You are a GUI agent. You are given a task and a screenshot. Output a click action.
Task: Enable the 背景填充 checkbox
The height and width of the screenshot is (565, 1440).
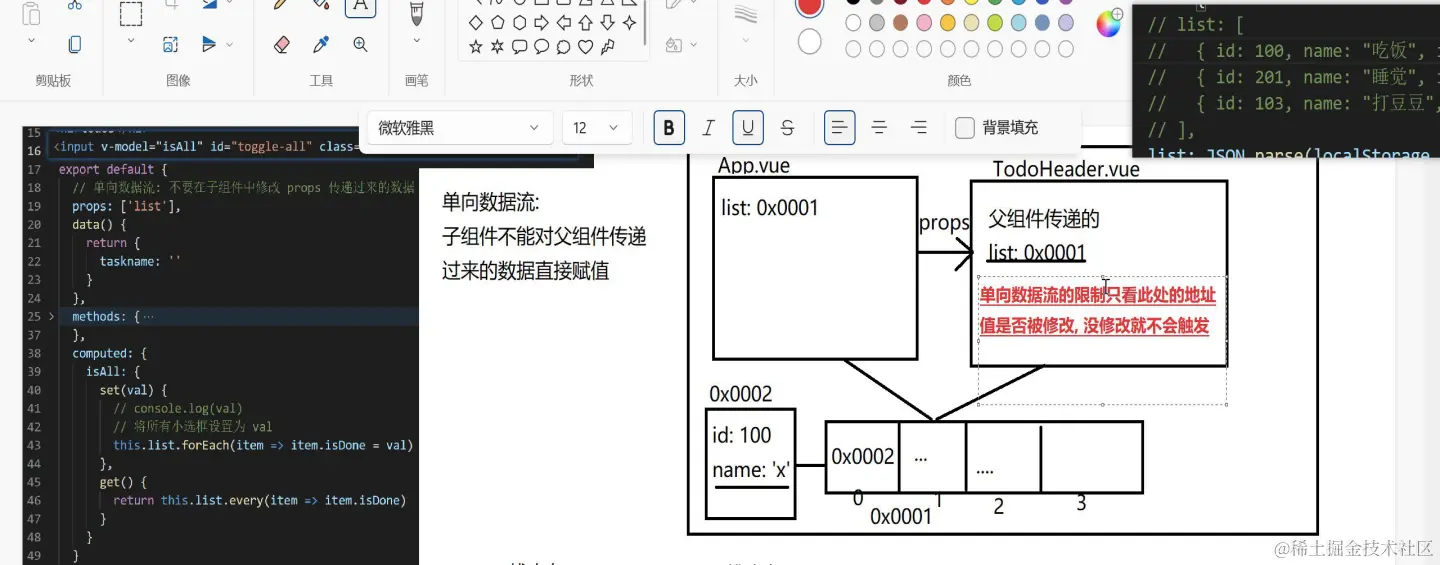click(x=965, y=127)
